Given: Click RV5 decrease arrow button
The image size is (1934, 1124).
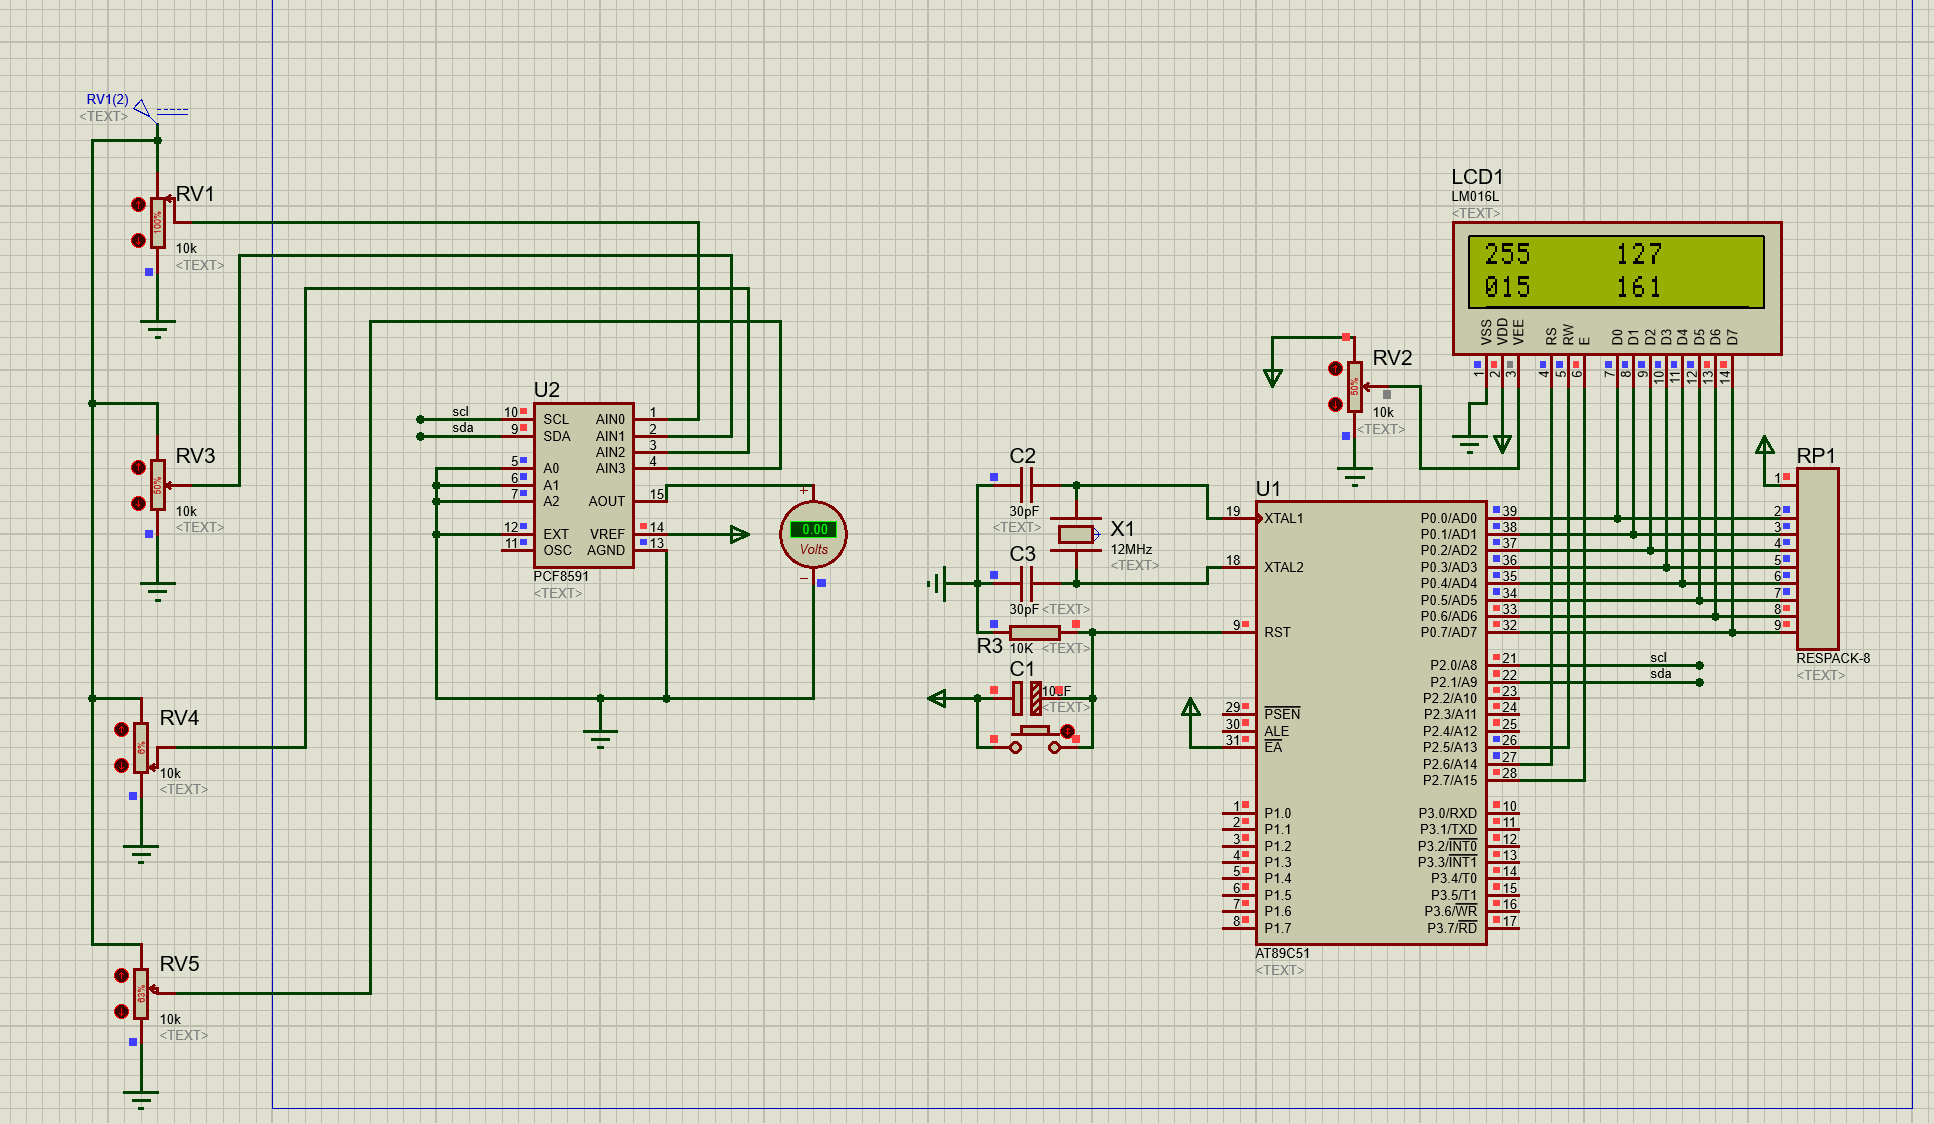Looking at the screenshot, I should pos(121,1011).
